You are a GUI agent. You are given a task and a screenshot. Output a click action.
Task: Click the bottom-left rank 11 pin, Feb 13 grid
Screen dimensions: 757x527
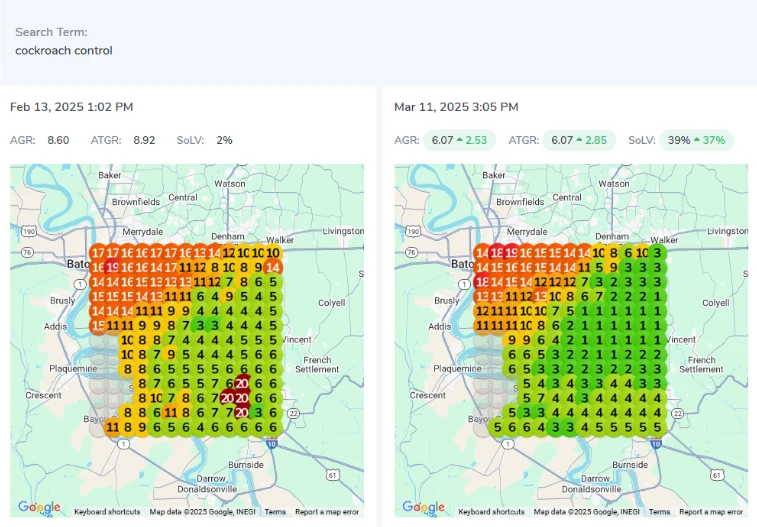112,427
